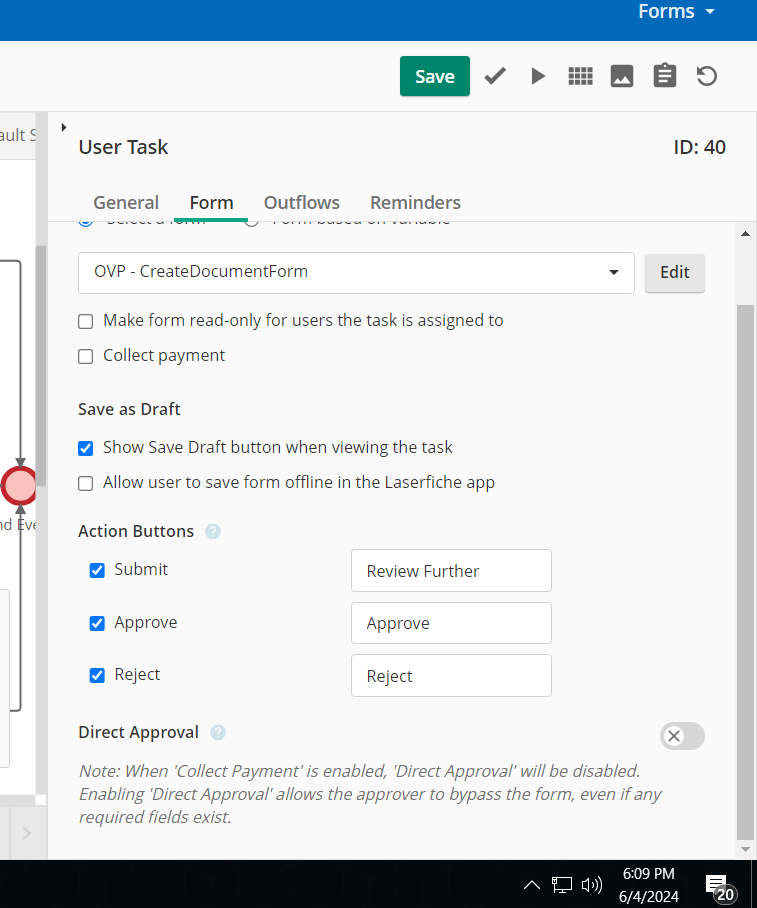Click the panel scrollbar up arrow
This screenshot has width=757, height=908.
click(745, 234)
